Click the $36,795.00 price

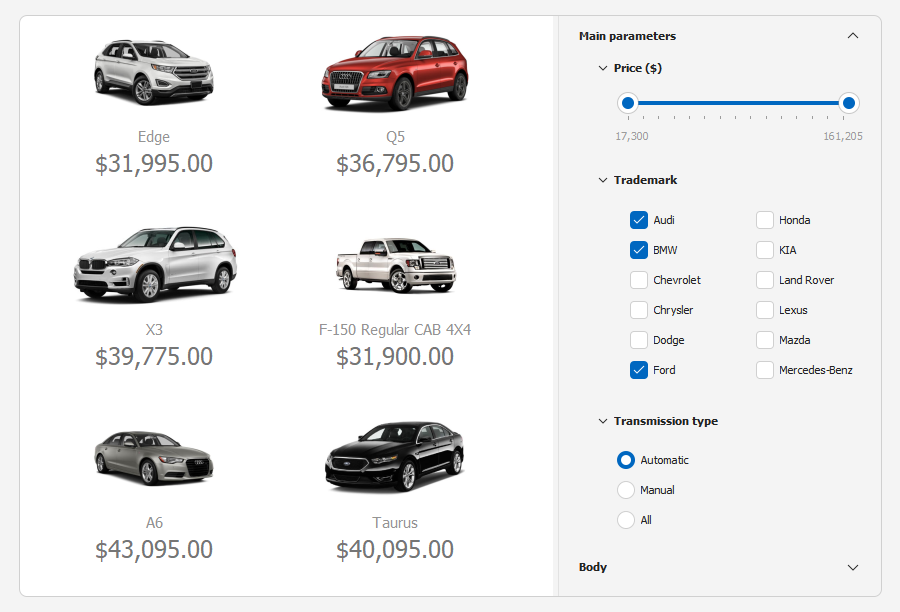pos(395,164)
